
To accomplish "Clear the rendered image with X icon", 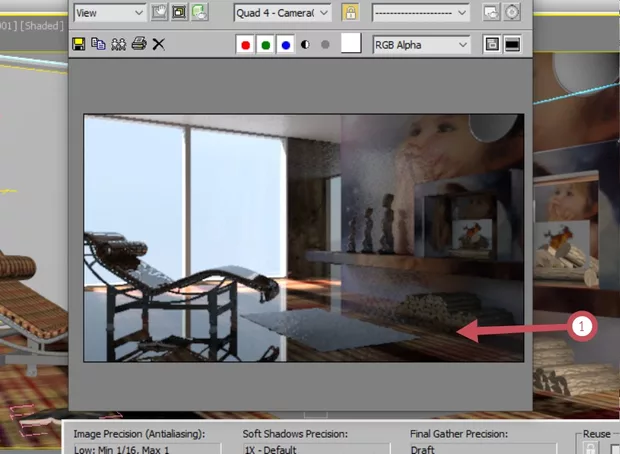I will click(158, 45).
